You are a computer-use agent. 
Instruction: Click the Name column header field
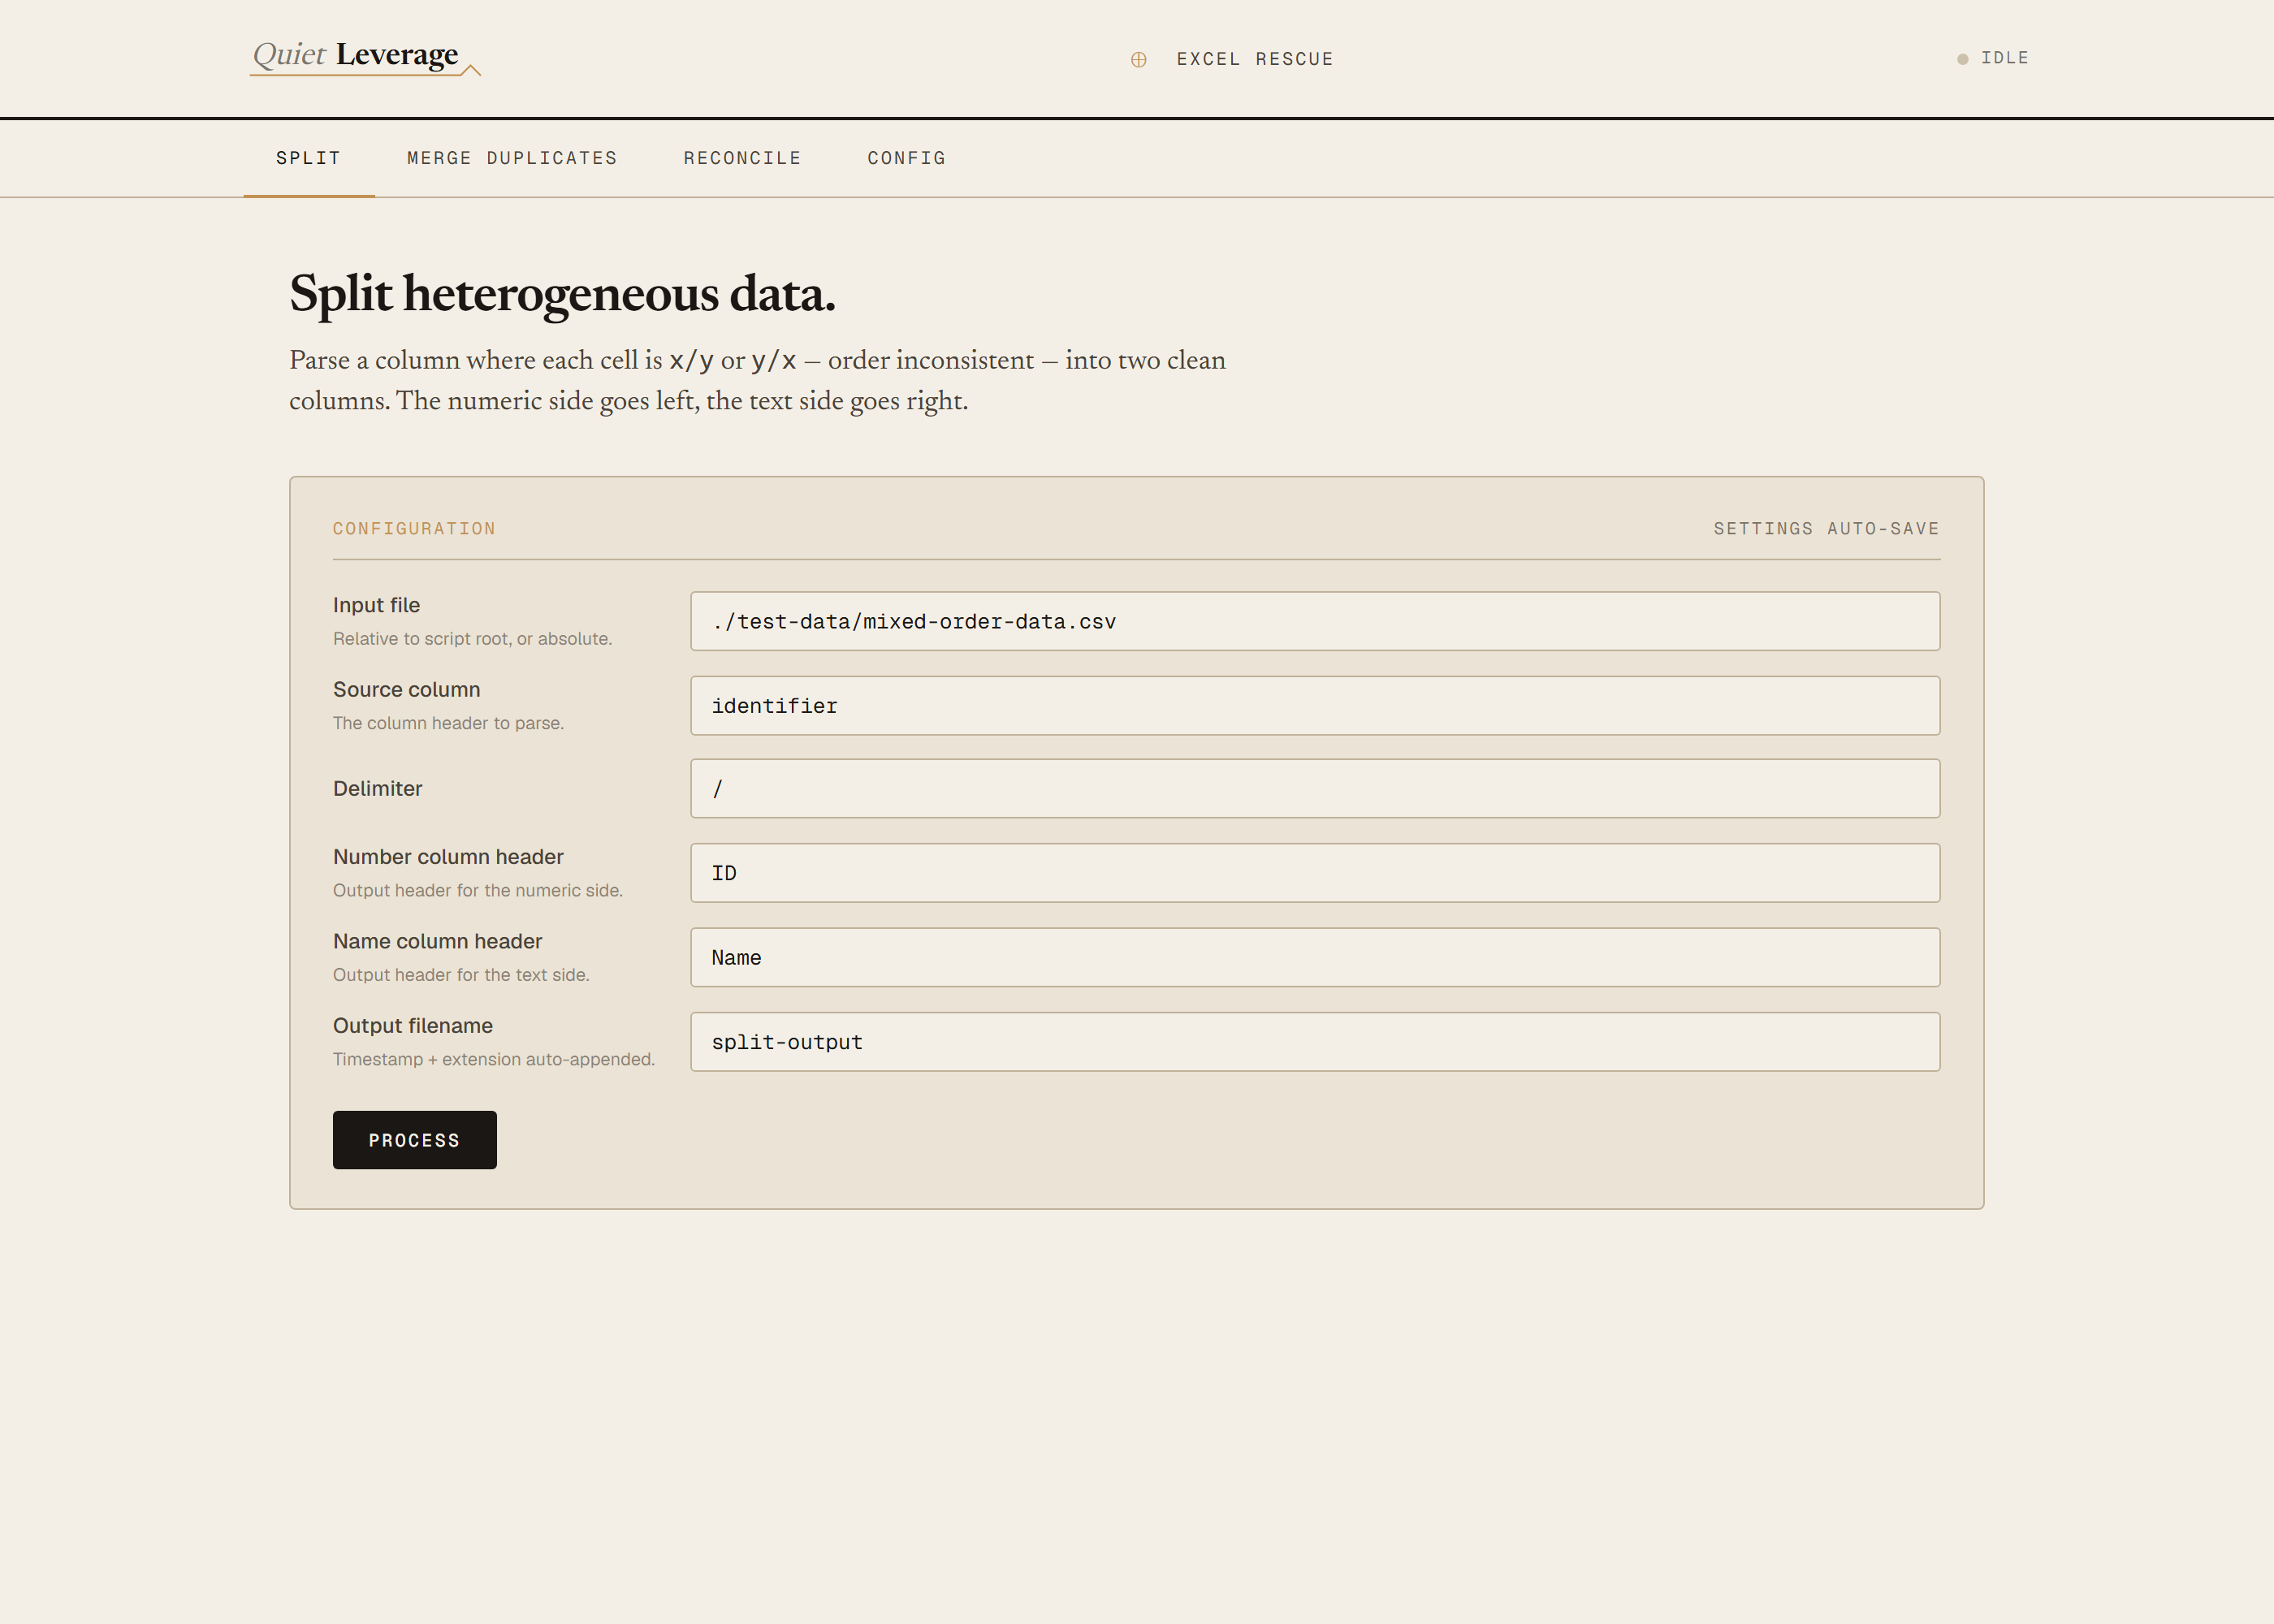point(1315,958)
